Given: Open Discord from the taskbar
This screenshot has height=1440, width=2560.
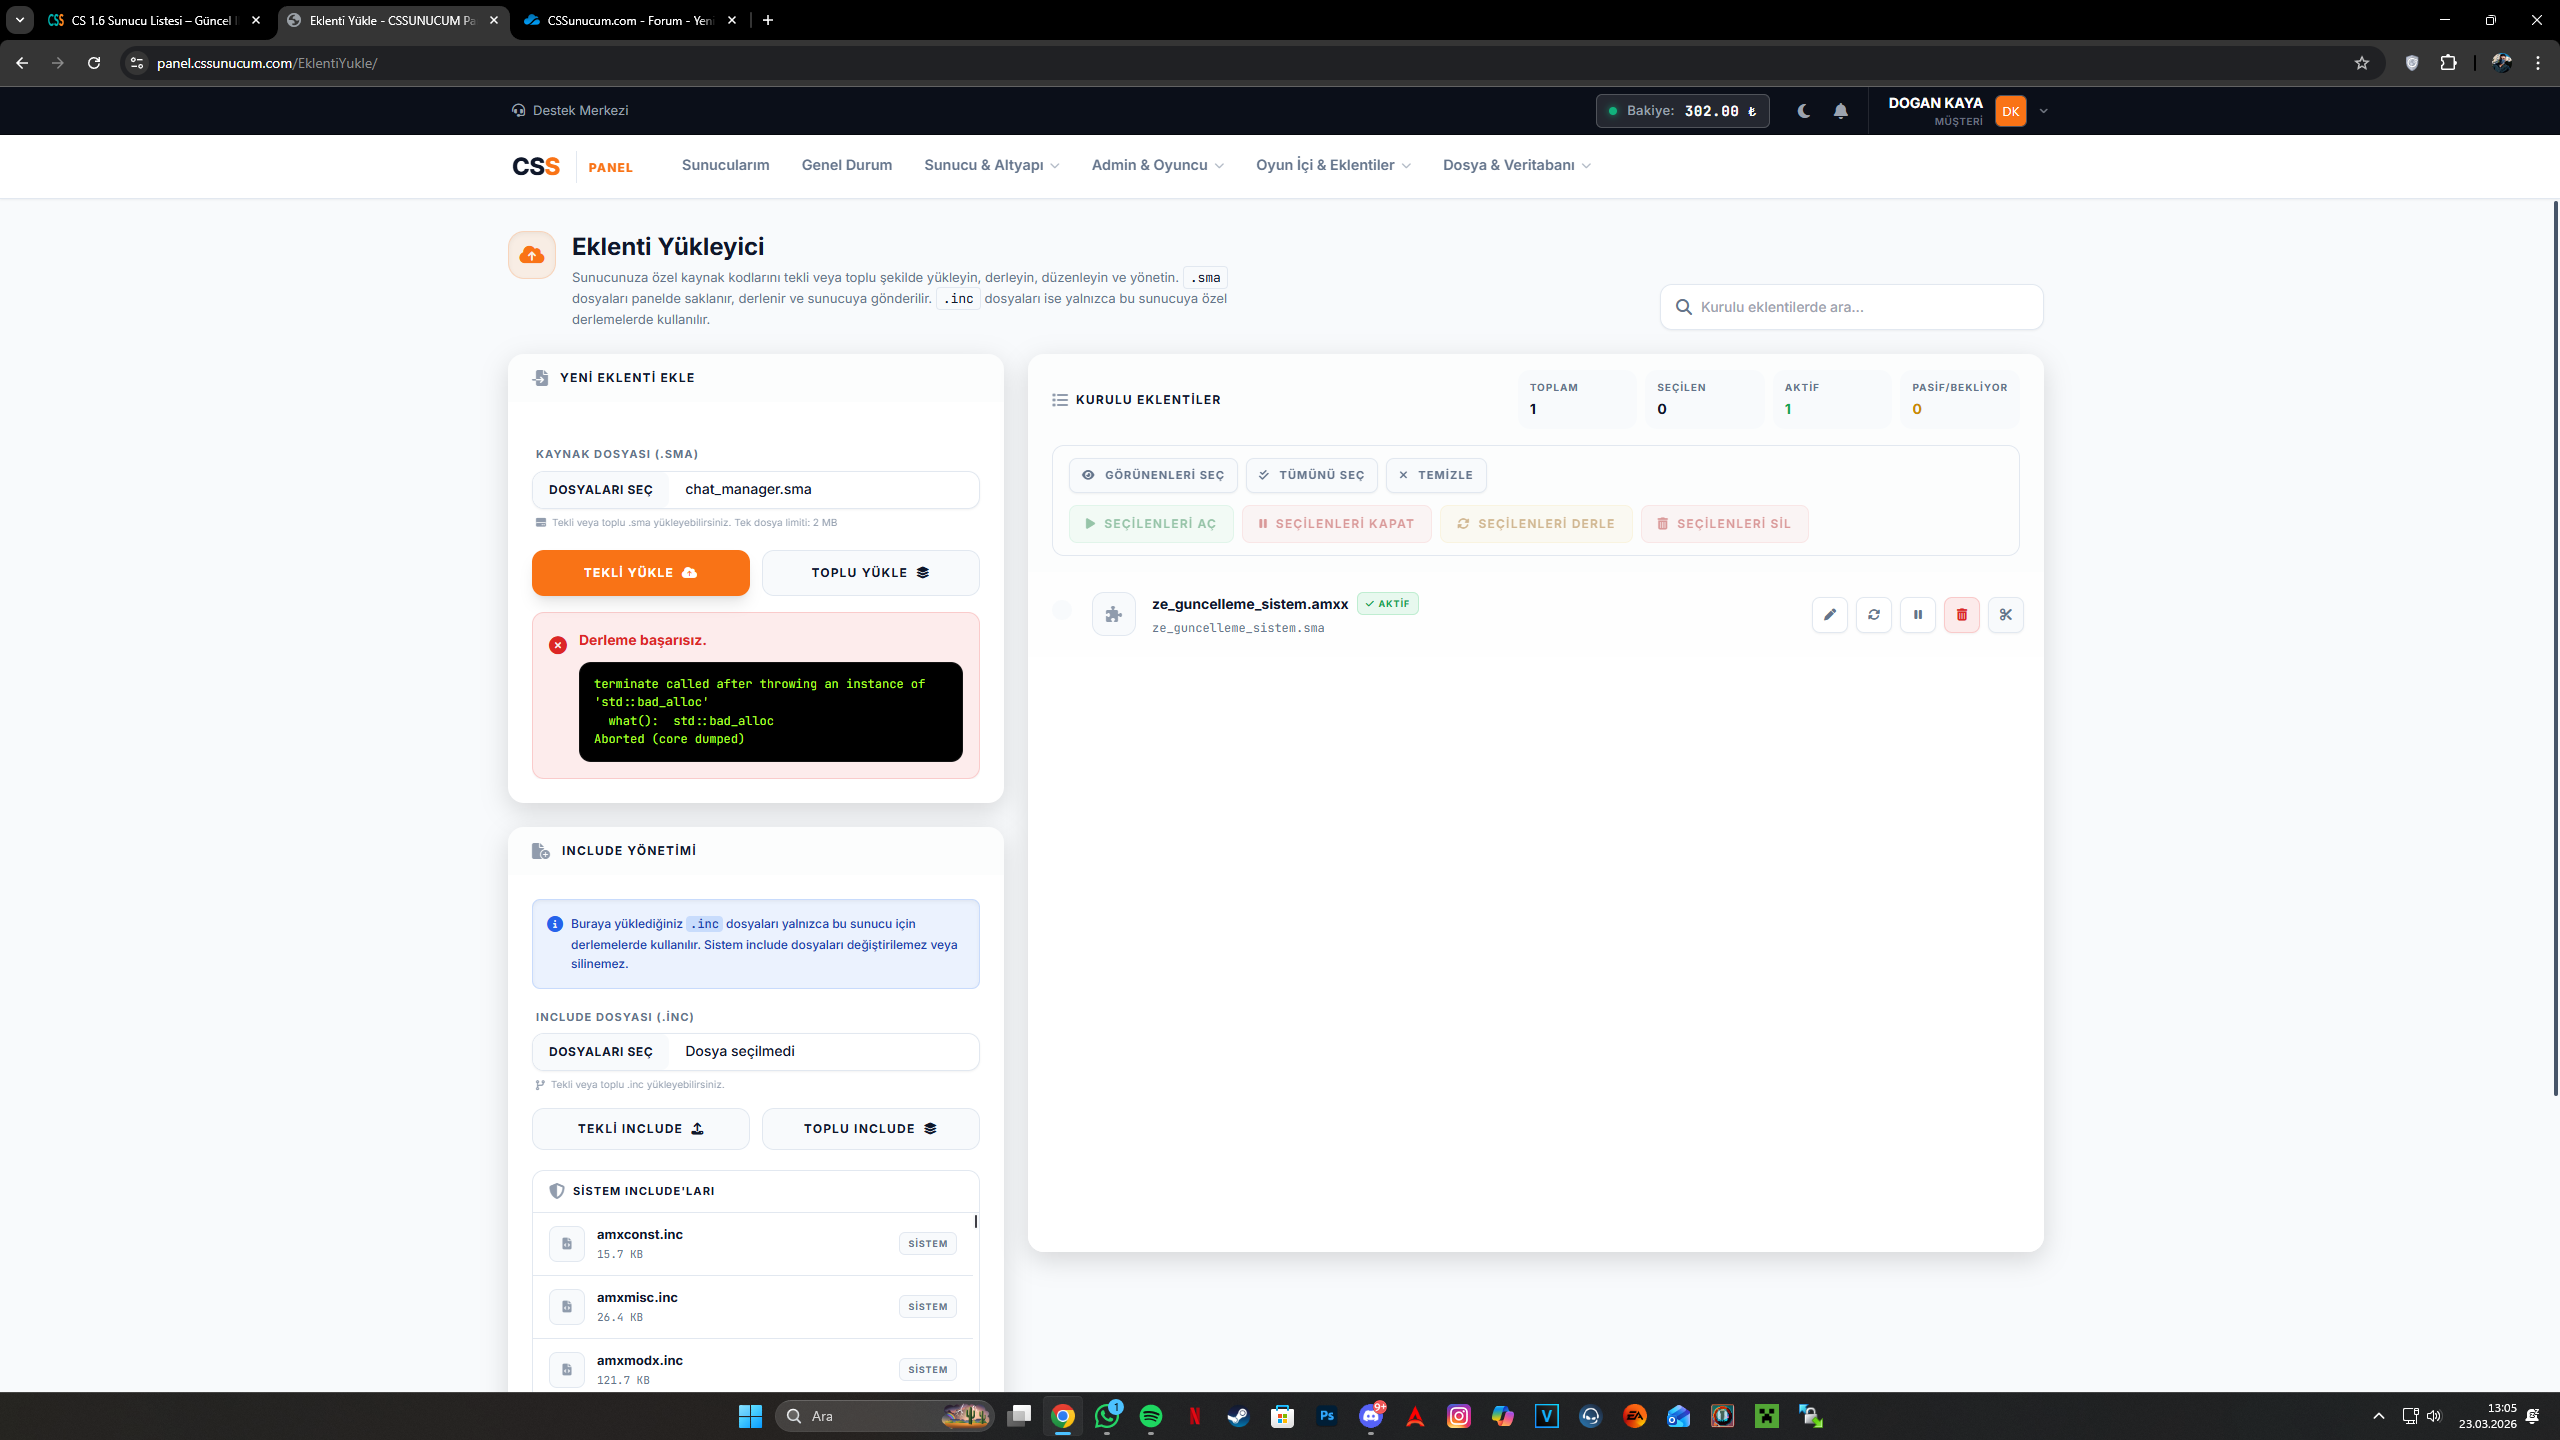Looking at the screenshot, I should [1370, 1416].
